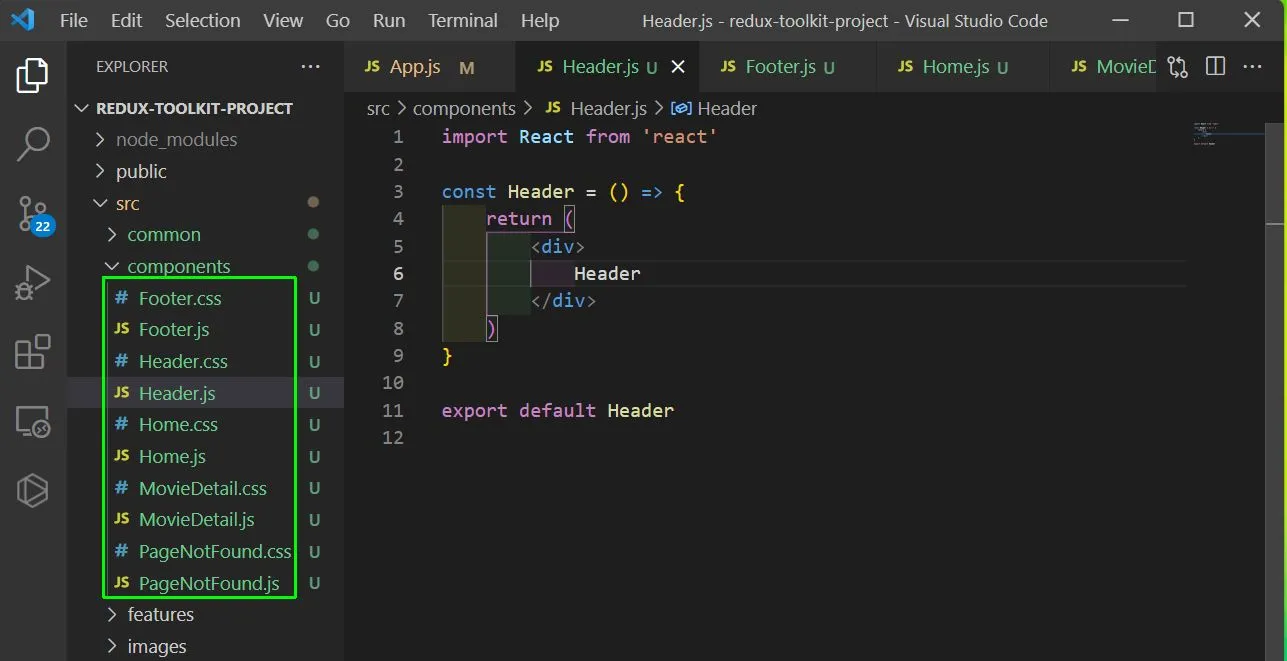Click the bottom activity bar play-shaped icon
1287x661 pixels.
click(x=33, y=490)
